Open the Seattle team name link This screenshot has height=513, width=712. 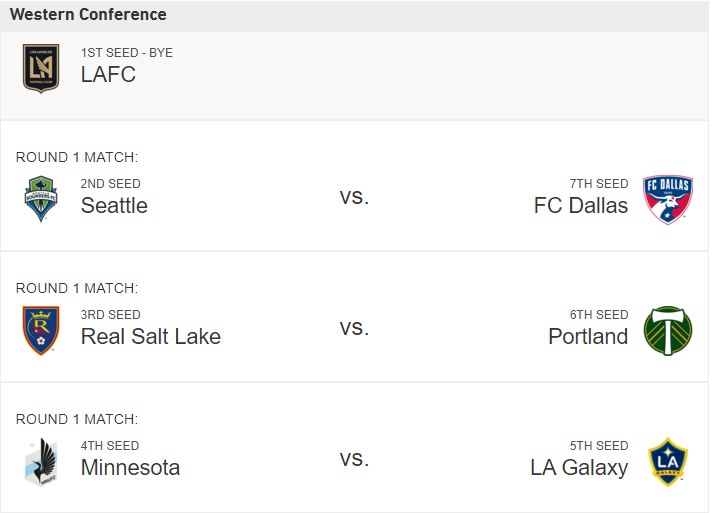(114, 206)
